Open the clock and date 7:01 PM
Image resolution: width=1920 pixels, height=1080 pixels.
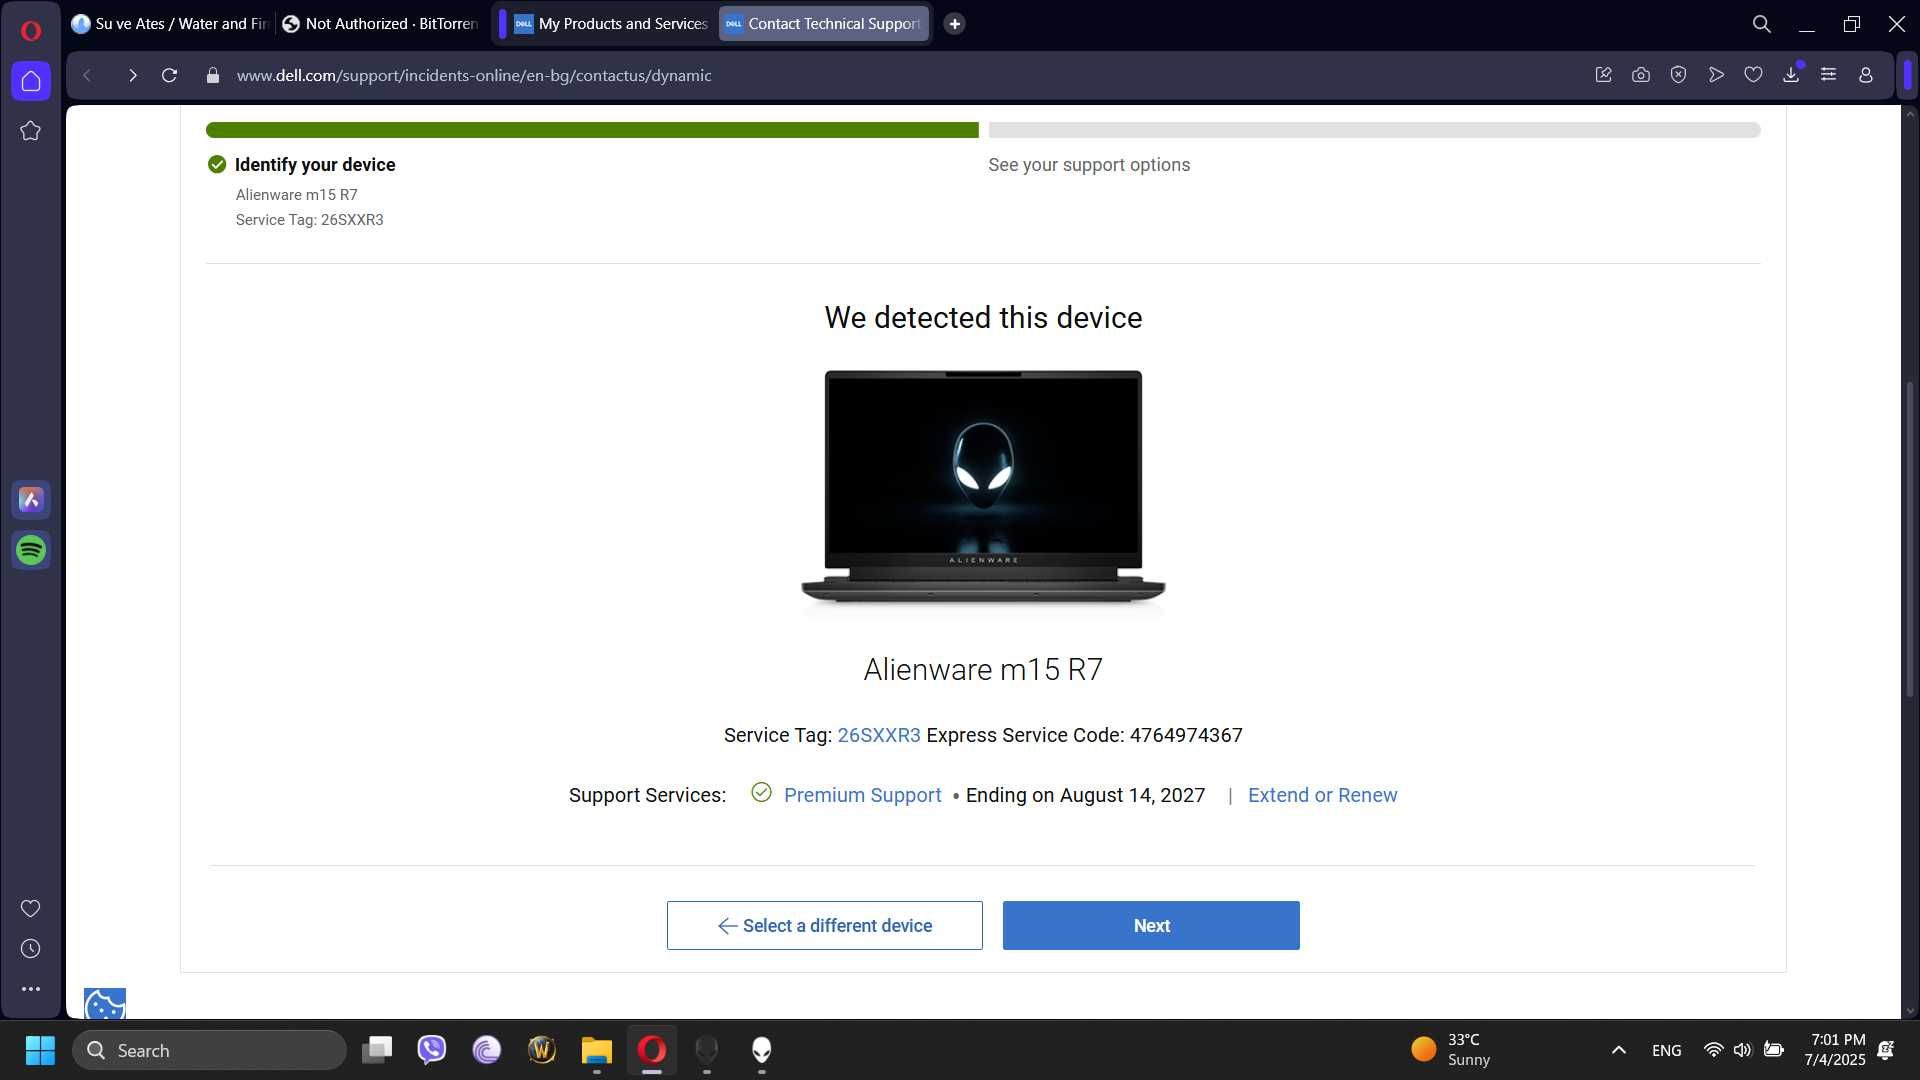tap(1835, 1050)
